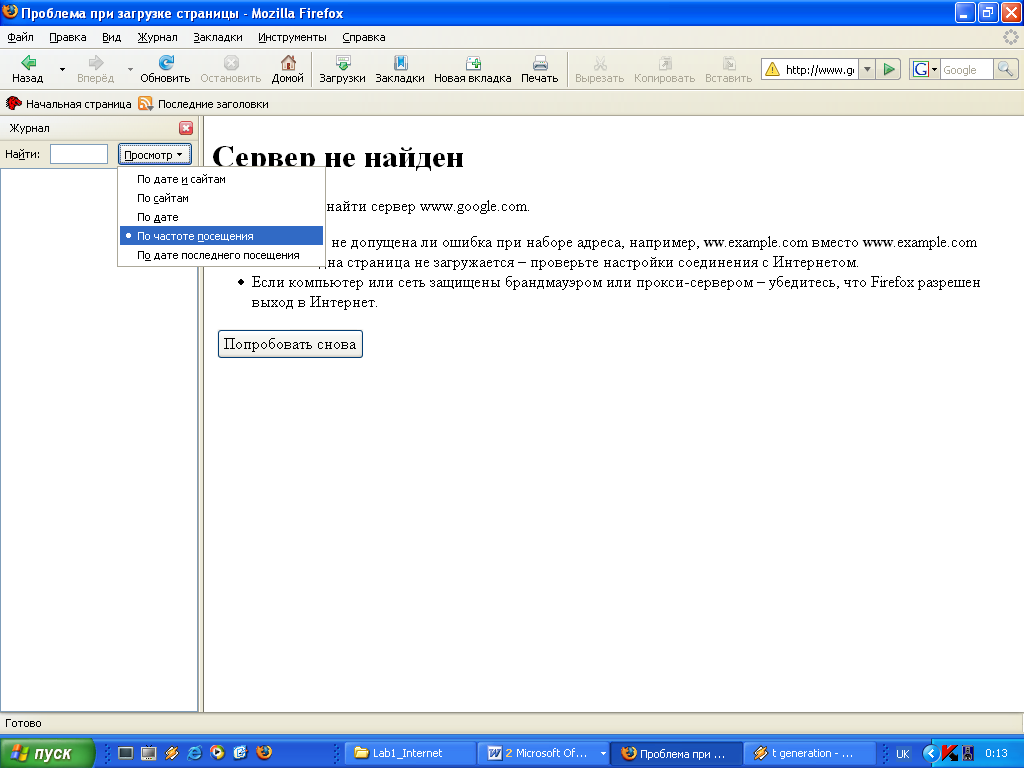Launch Internet Explorer from quick launch

(195, 753)
